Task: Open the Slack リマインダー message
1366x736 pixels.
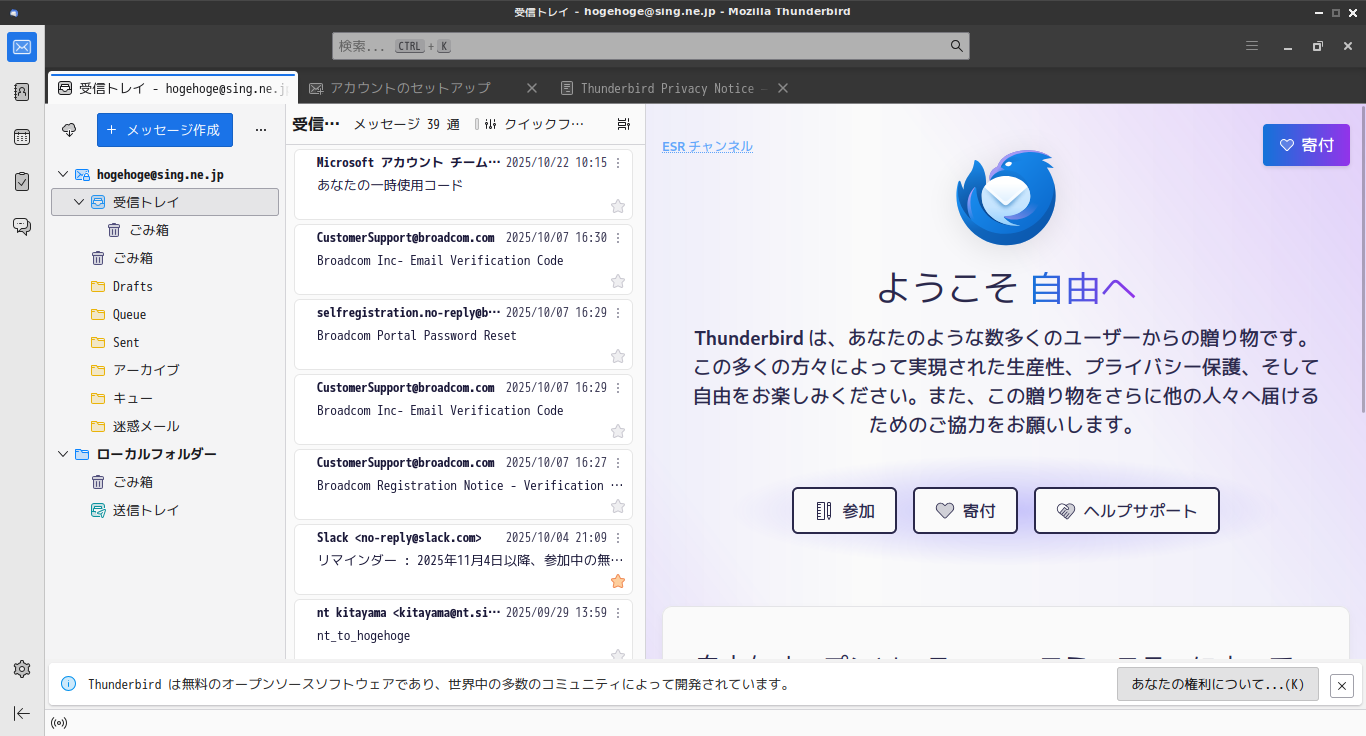Action: [x=463, y=559]
